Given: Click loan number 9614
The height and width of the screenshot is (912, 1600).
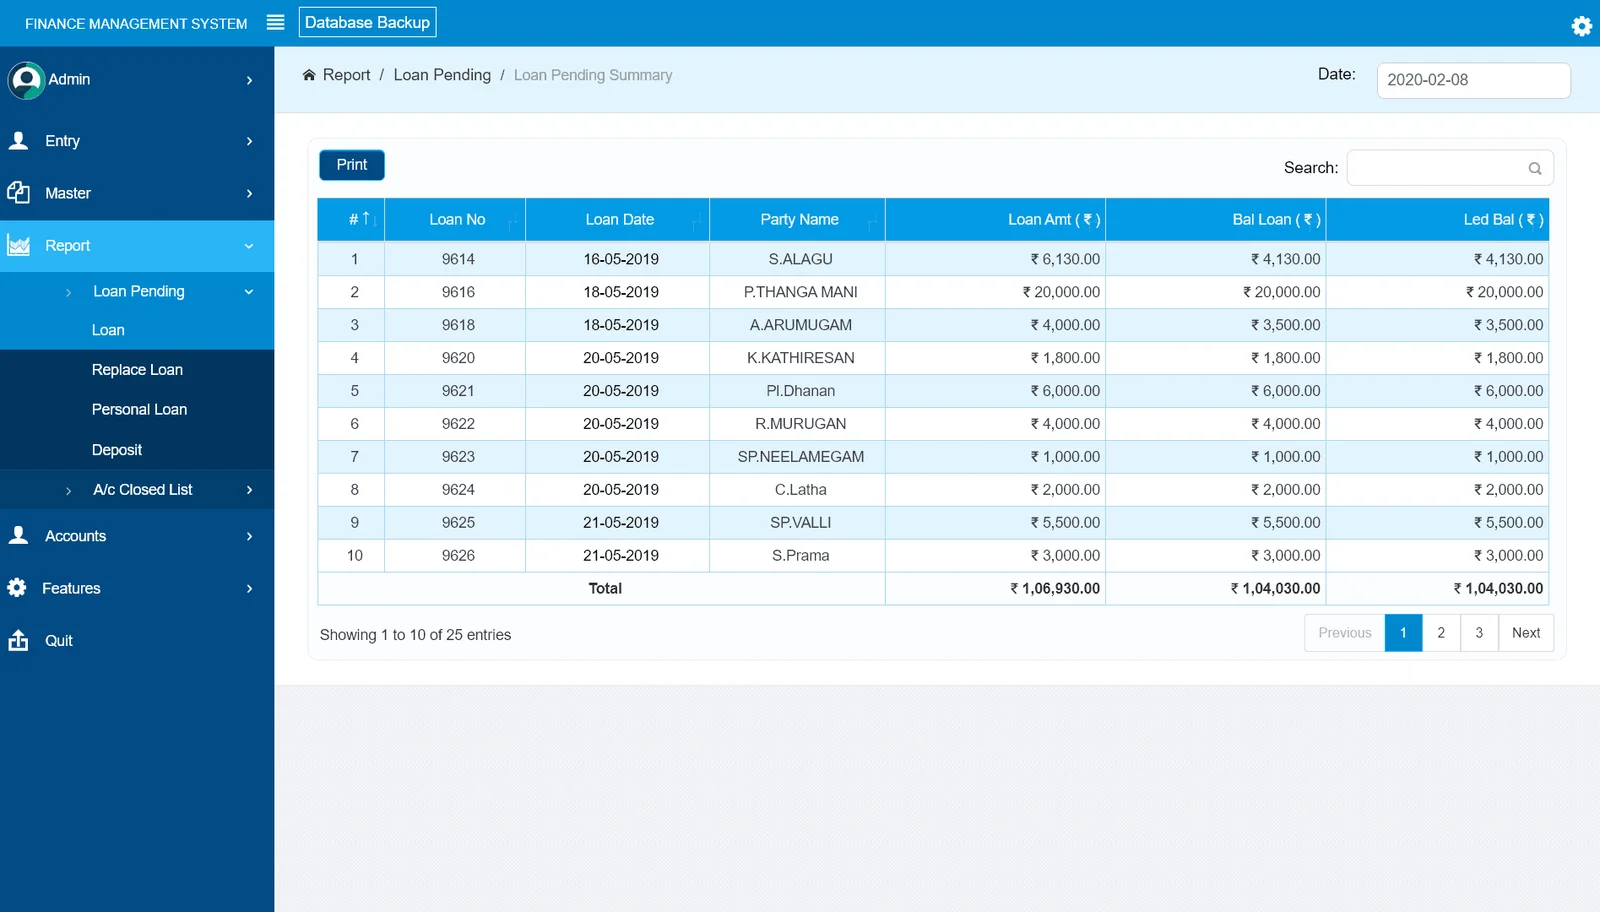Looking at the screenshot, I should click(x=458, y=259).
